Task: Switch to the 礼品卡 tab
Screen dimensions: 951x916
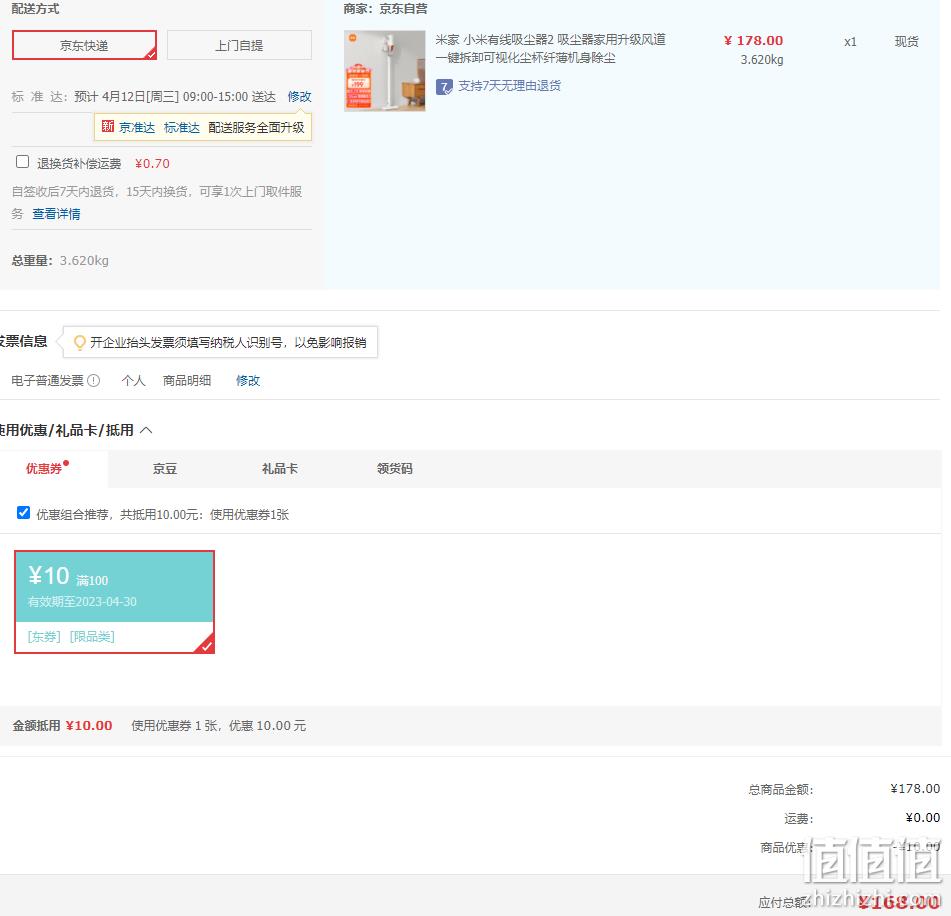Action: pyautogui.click(x=280, y=469)
